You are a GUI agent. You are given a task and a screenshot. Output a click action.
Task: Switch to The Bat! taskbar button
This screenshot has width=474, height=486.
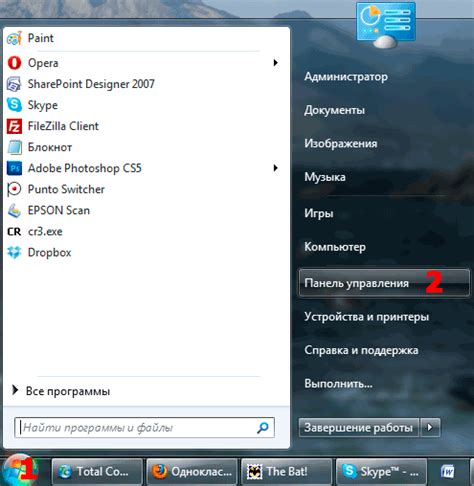[286, 471]
